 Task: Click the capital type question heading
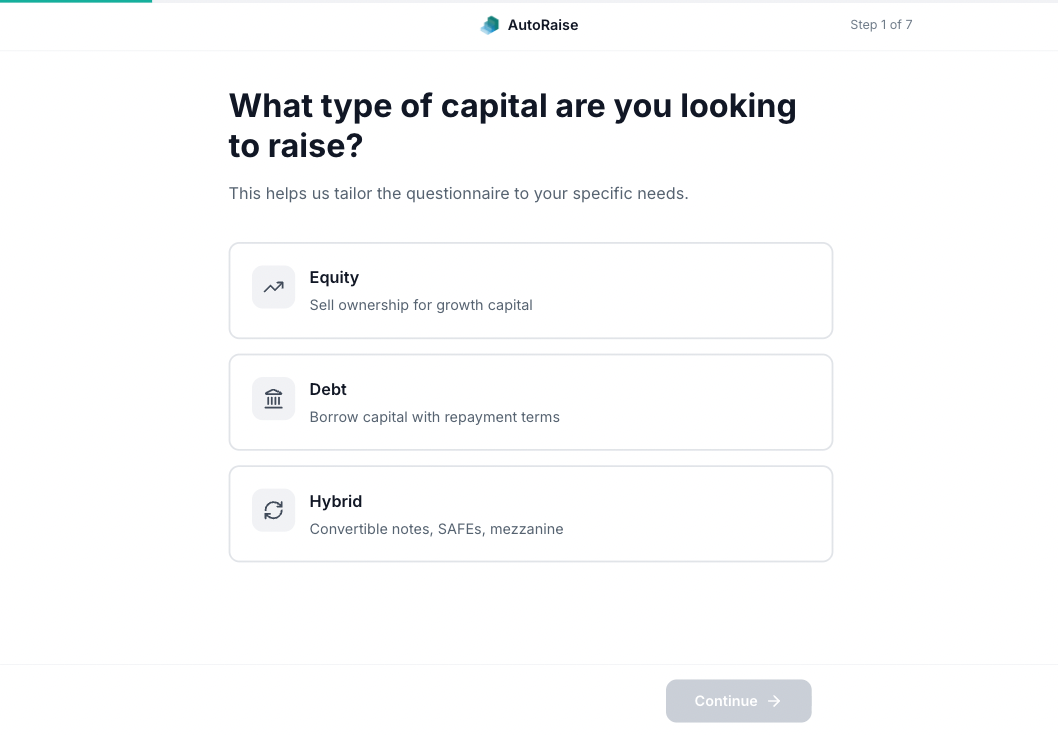[x=513, y=125]
